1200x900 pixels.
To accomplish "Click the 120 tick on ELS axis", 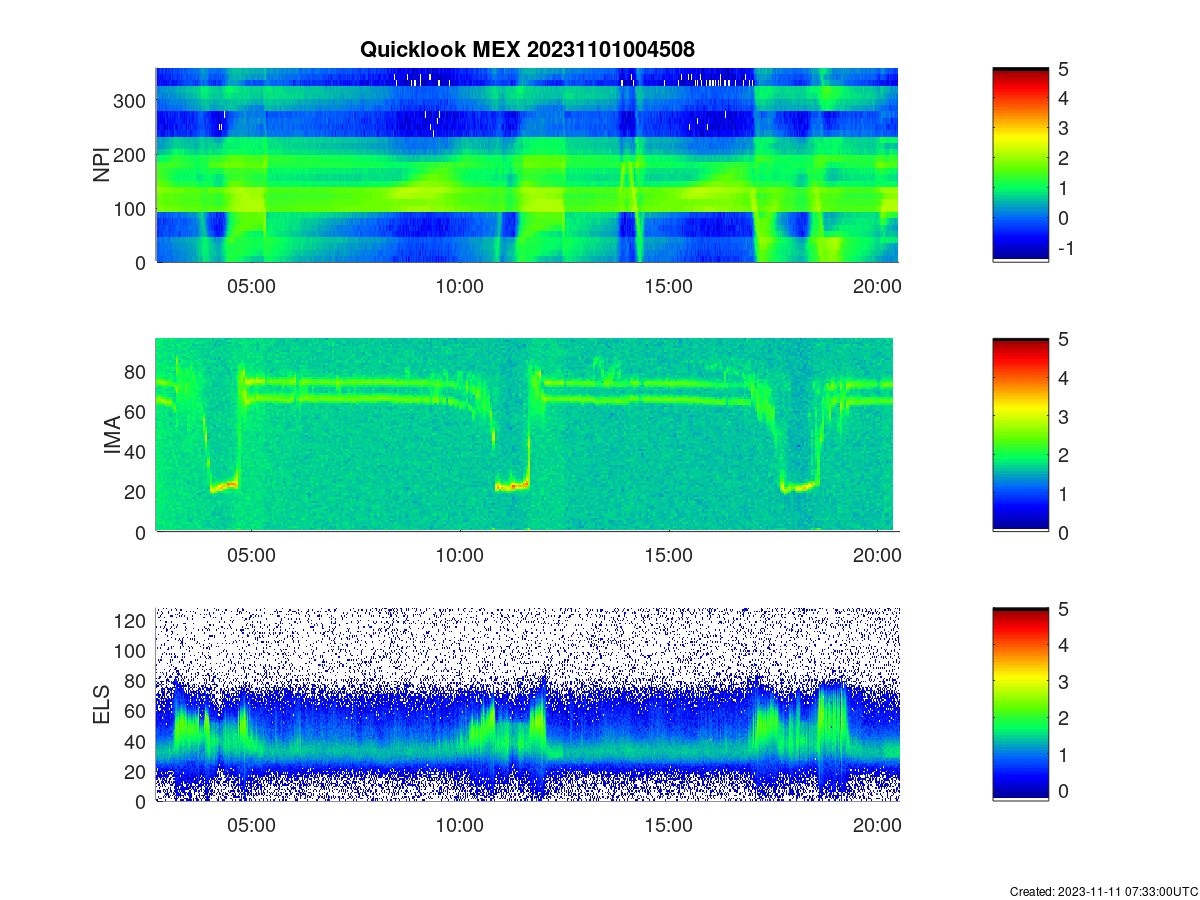I will 132,621.
